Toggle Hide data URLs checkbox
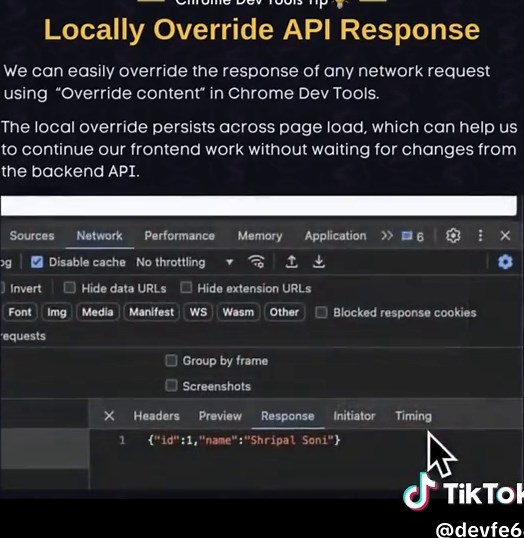 70,288
